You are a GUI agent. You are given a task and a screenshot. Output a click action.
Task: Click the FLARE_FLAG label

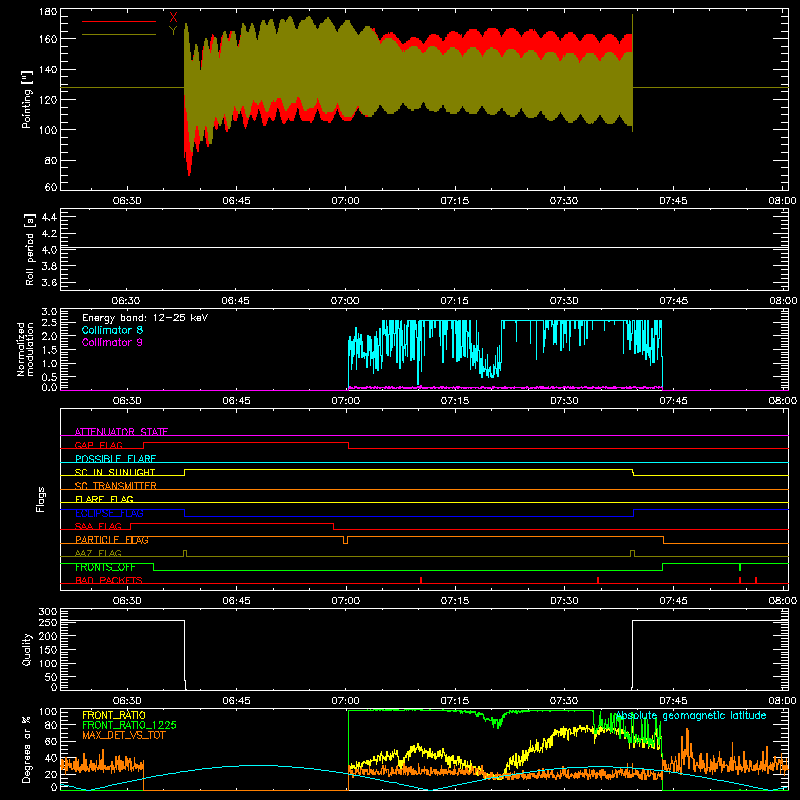pyautogui.click(x=104, y=499)
